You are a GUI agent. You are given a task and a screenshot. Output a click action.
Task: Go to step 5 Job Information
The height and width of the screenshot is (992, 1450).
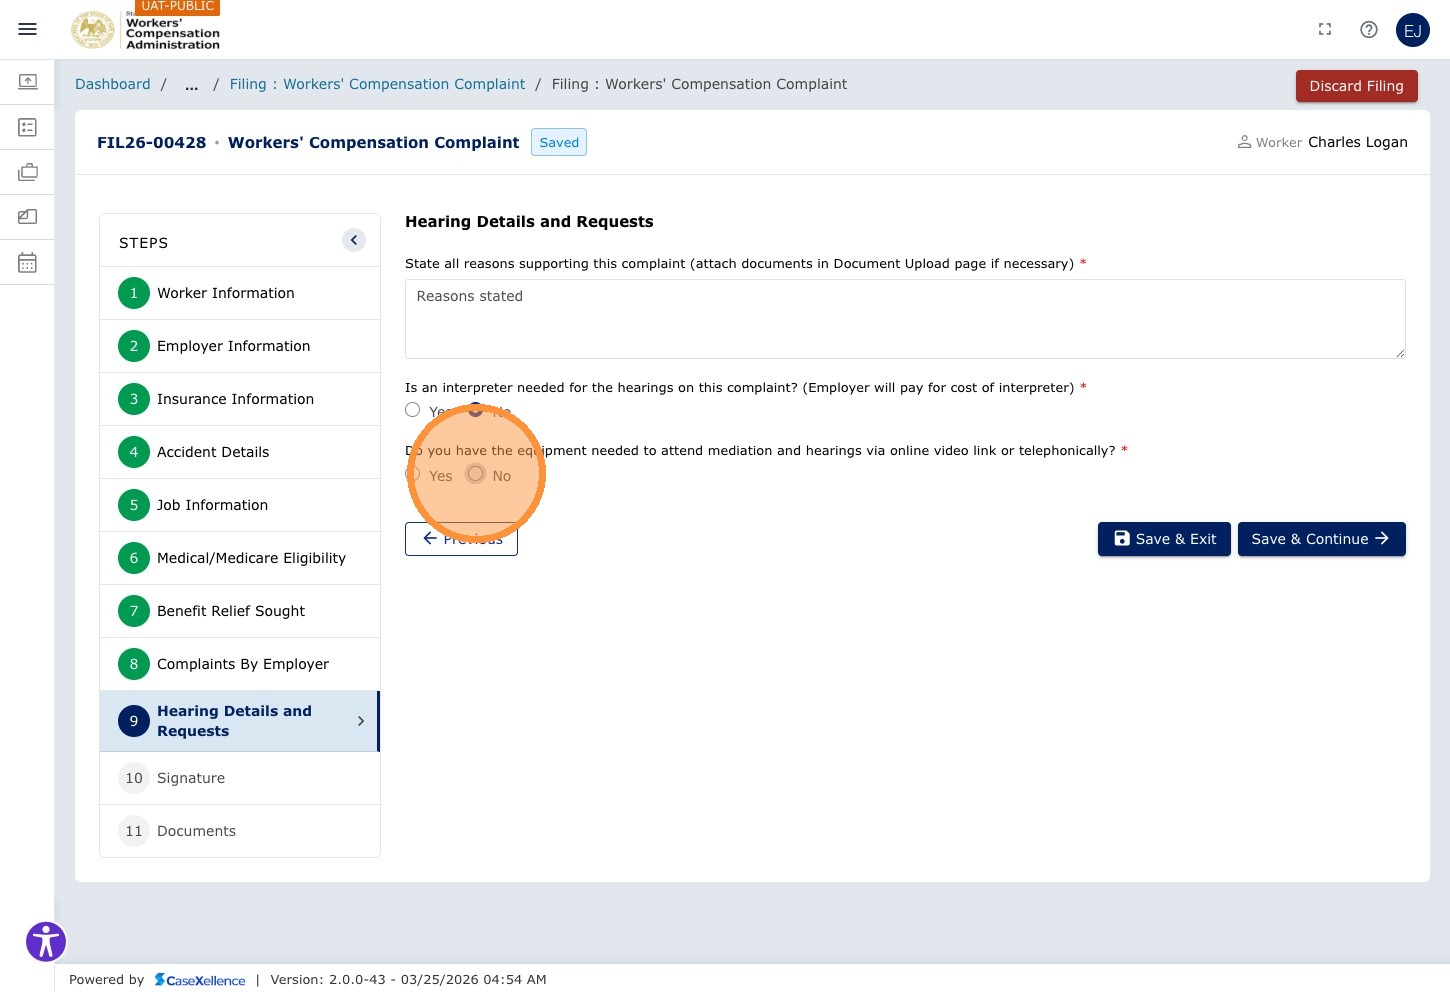pyautogui.click(x=240, y=505)
